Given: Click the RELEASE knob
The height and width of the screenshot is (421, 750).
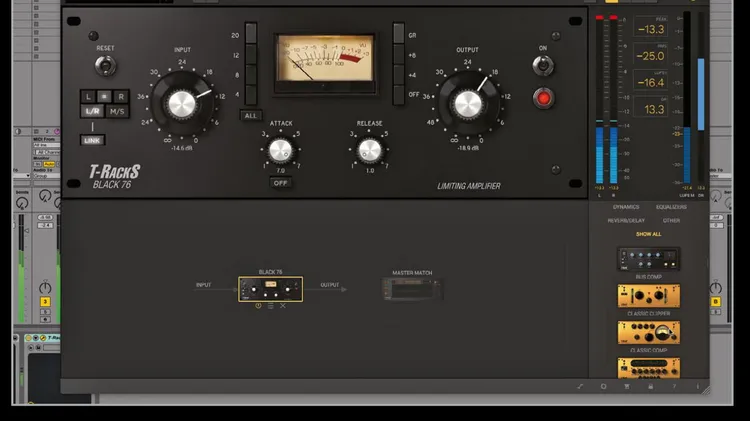Looking at the screenshot, I should pos(370,150).
